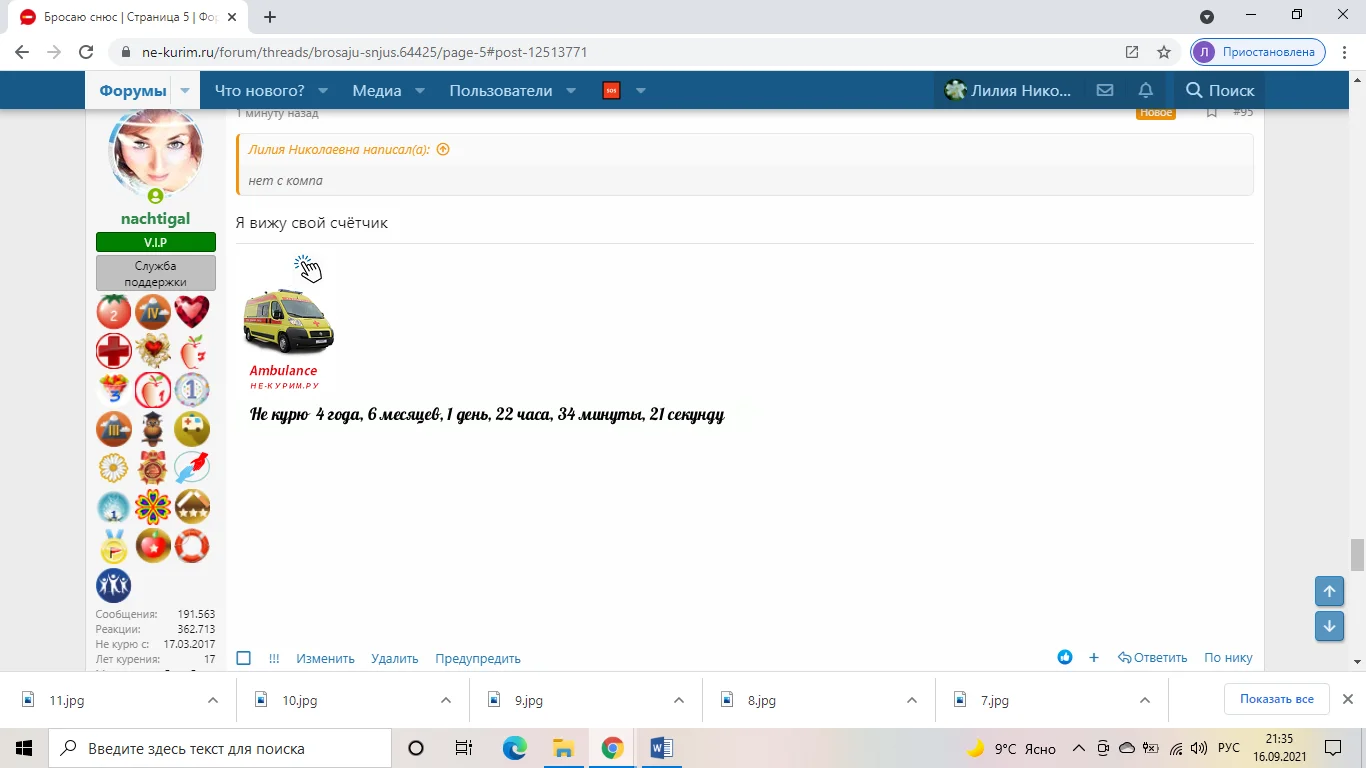Click the red cross badge
The width and height of the screenshot is (1366, 768).
click(114, 351)
